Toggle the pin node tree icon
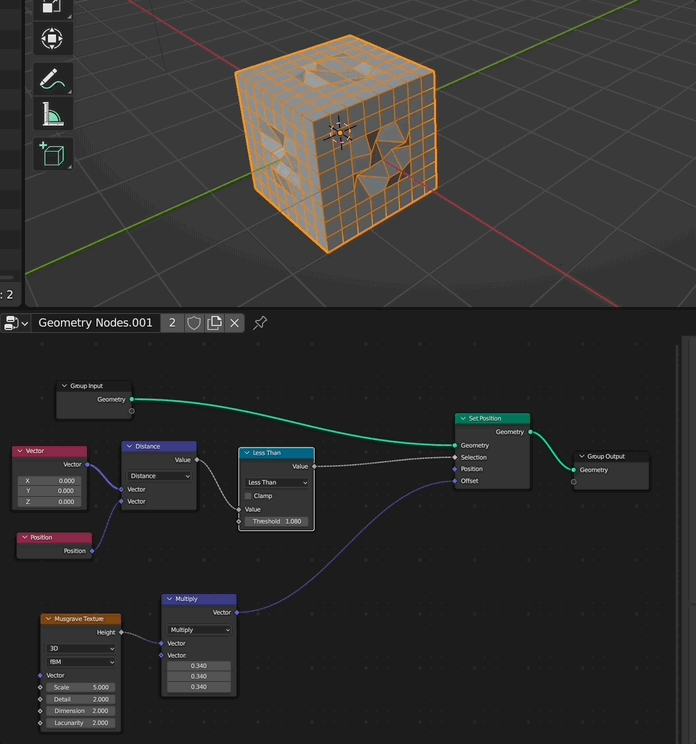The image size is (696, 744). [260, 323]
